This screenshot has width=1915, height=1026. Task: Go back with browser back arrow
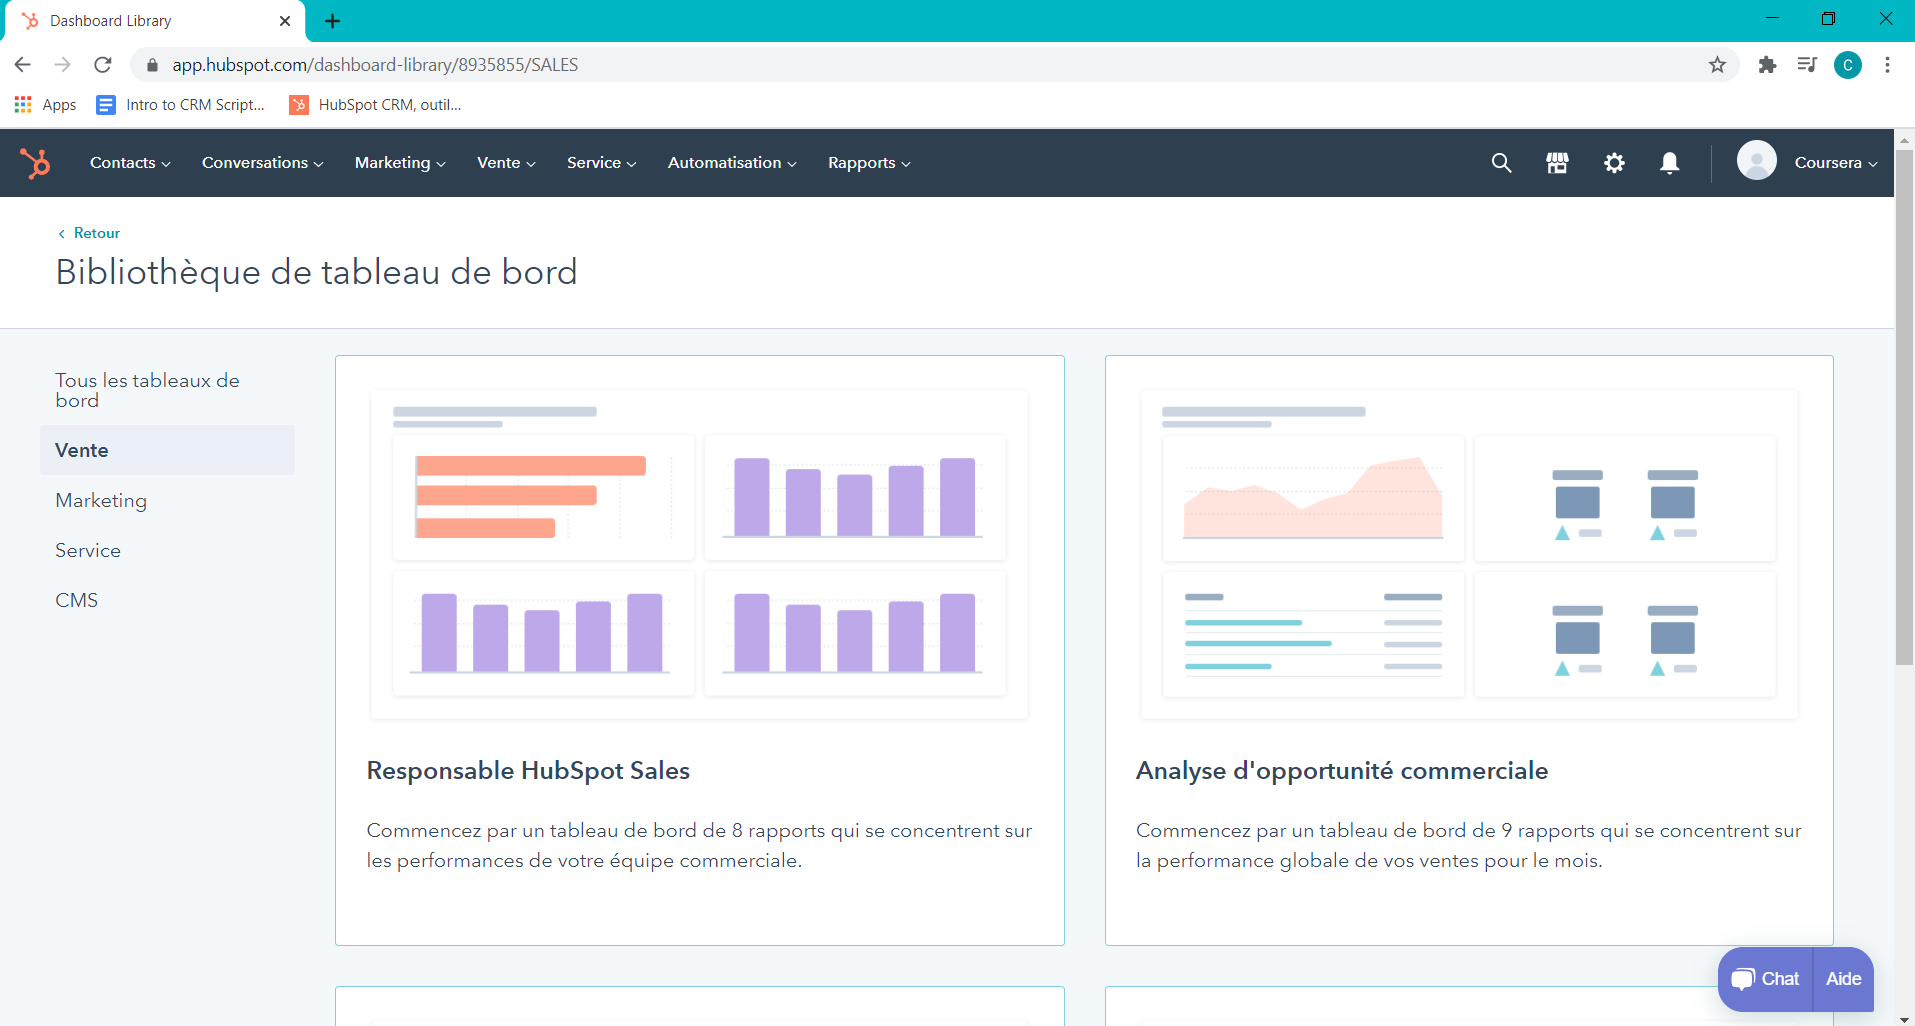(x=23, y=65)
